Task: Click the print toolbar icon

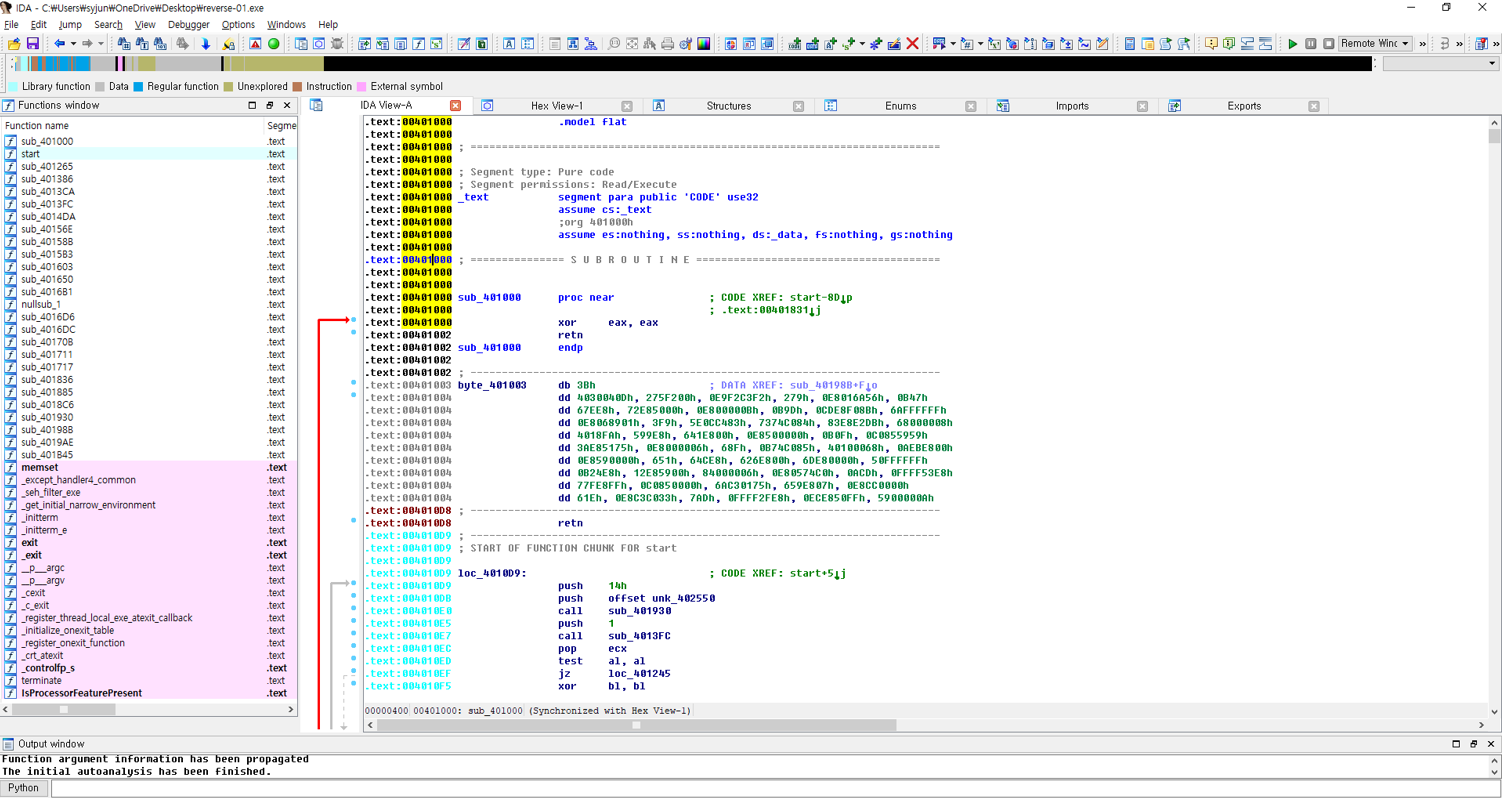Action: point(667,44)
